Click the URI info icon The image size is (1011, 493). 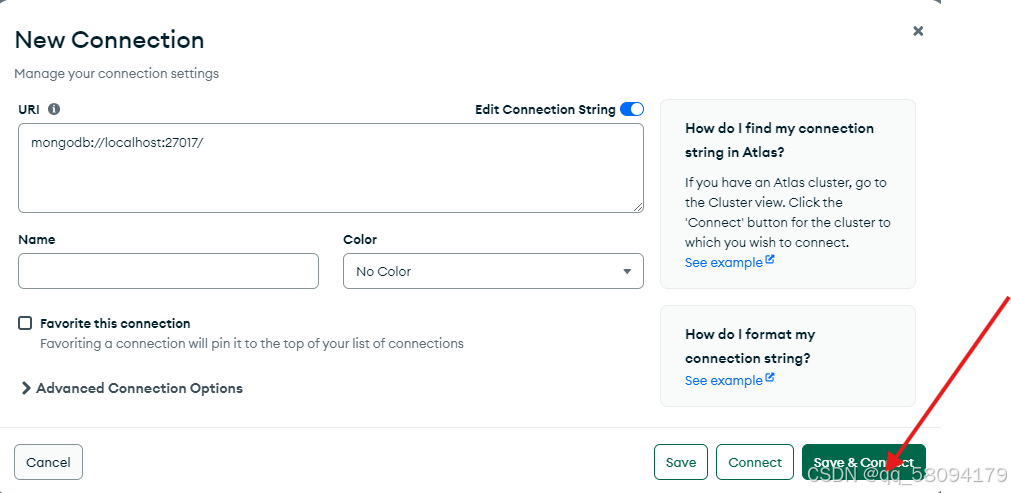(54, 109)
